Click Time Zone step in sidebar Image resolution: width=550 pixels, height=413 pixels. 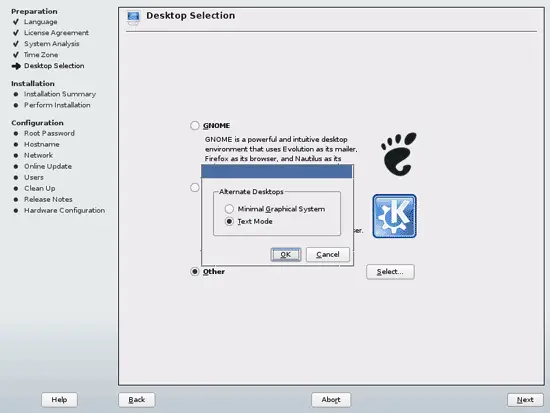[41, 55]
